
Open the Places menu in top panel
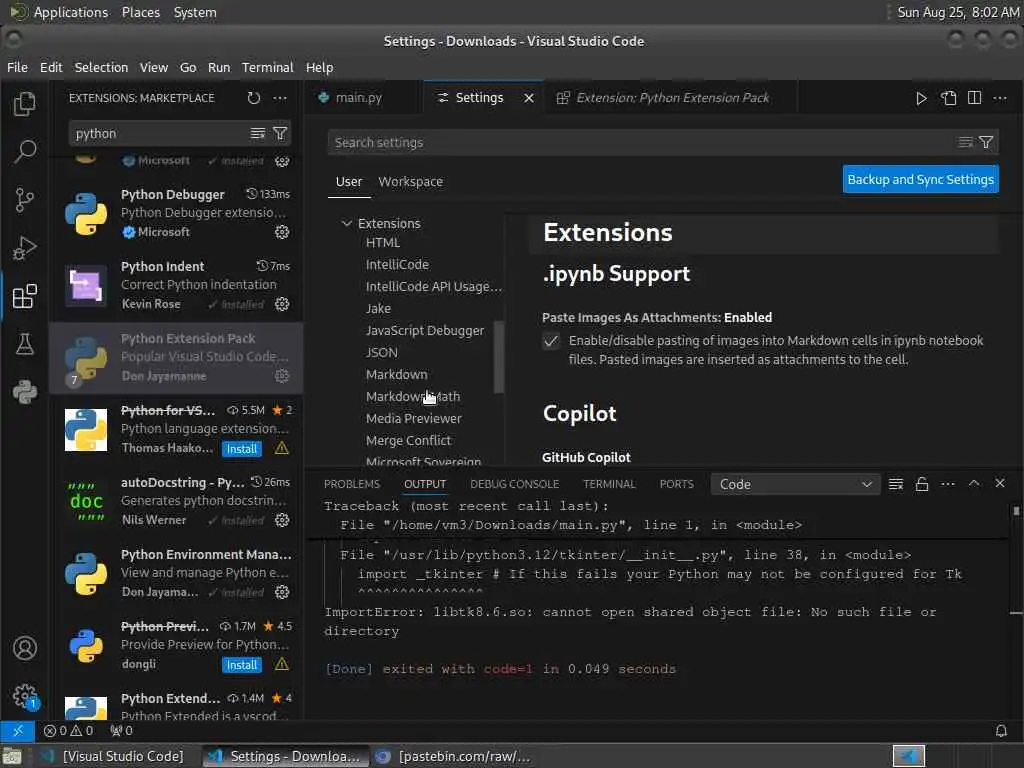click(x=141, y=12)
